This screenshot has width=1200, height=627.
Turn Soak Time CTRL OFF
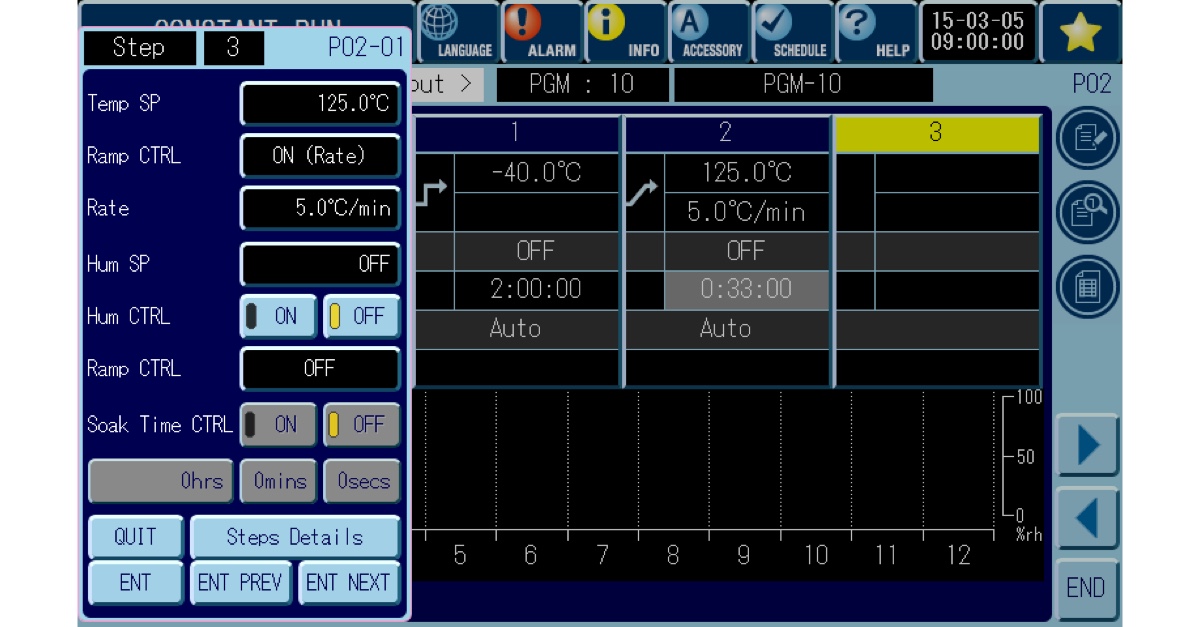362,424
